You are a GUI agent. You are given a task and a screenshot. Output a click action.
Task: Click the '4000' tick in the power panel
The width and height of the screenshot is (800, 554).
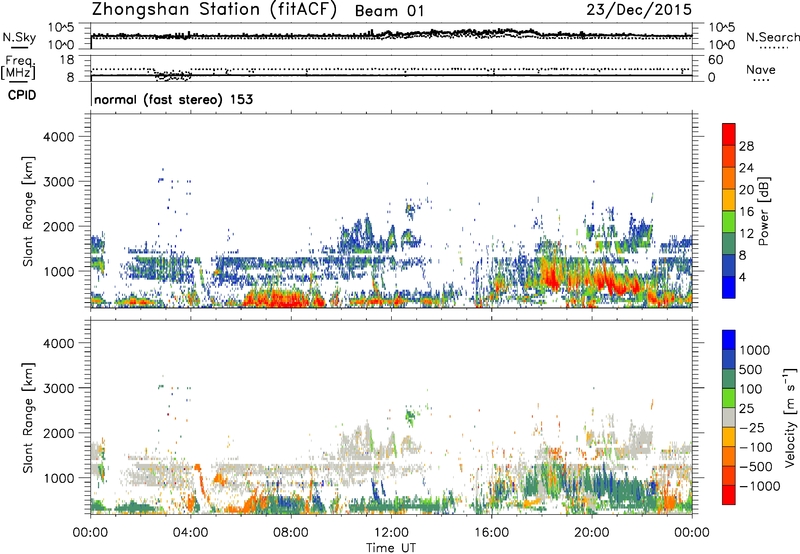(x=58, y=137)
